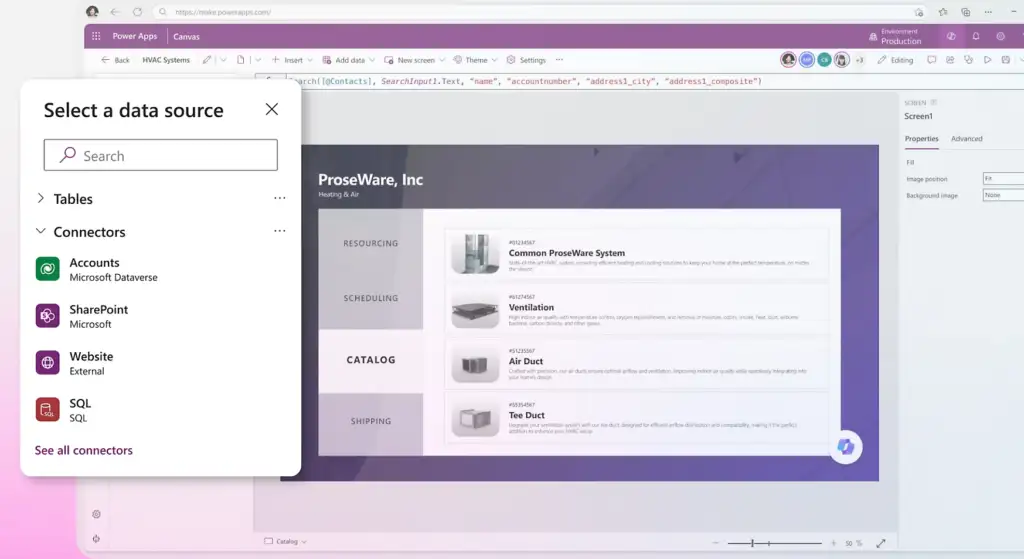Select the Air Duct product image
The image size is (1024, 559).
coord(475,365)
